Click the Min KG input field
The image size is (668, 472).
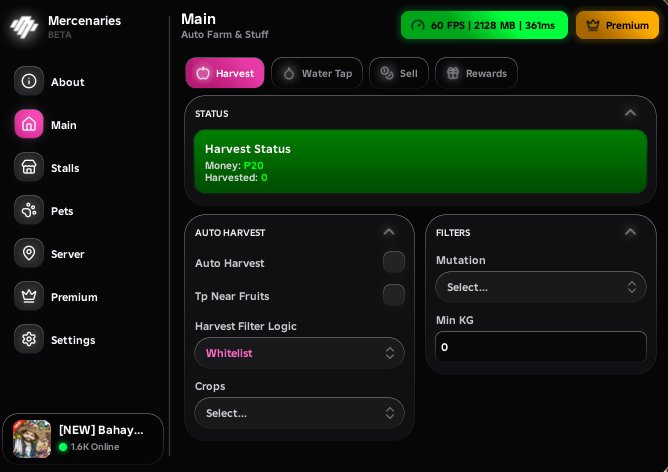[541, 347]
